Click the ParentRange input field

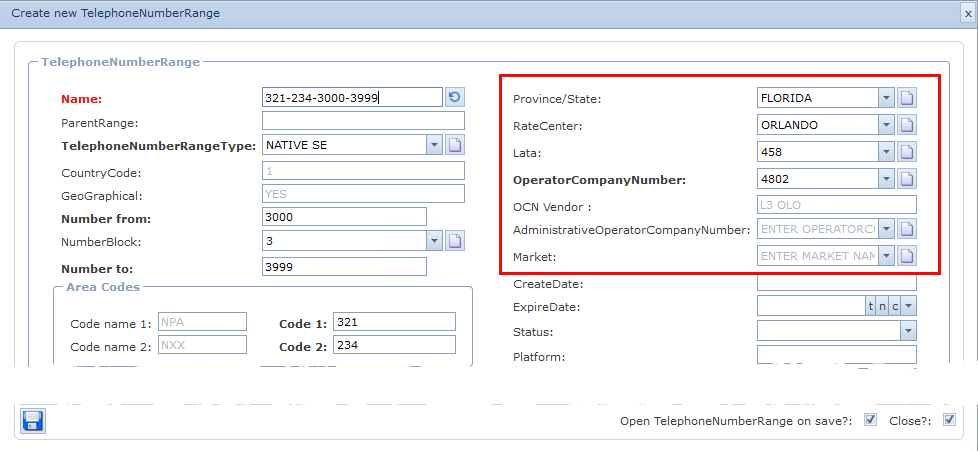[363, 121]
